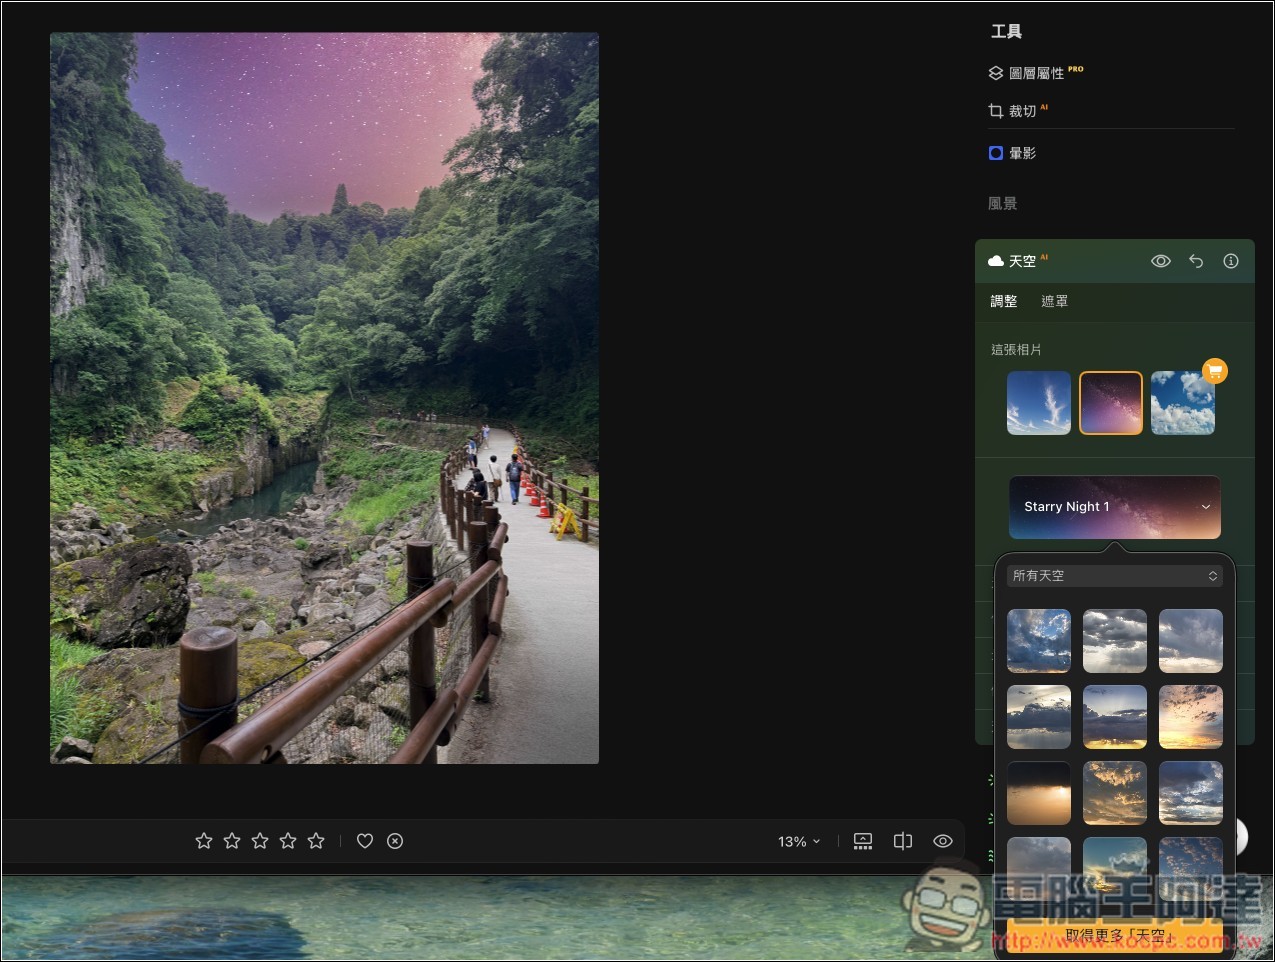Switch to the 遮罩 tab
Viewport: 1275px width, 962px height.
[x=1054, y=301]
